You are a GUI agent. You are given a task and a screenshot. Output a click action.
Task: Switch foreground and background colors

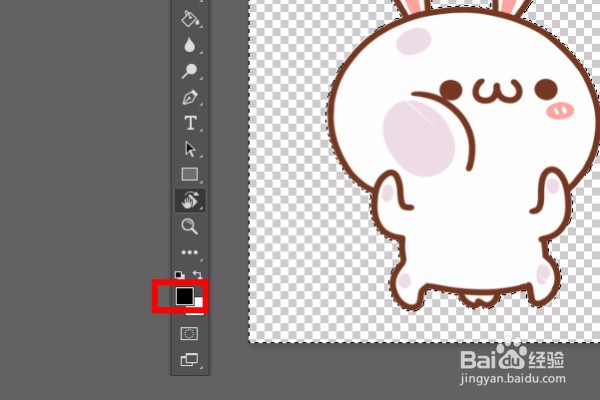[x=197, y=274]
